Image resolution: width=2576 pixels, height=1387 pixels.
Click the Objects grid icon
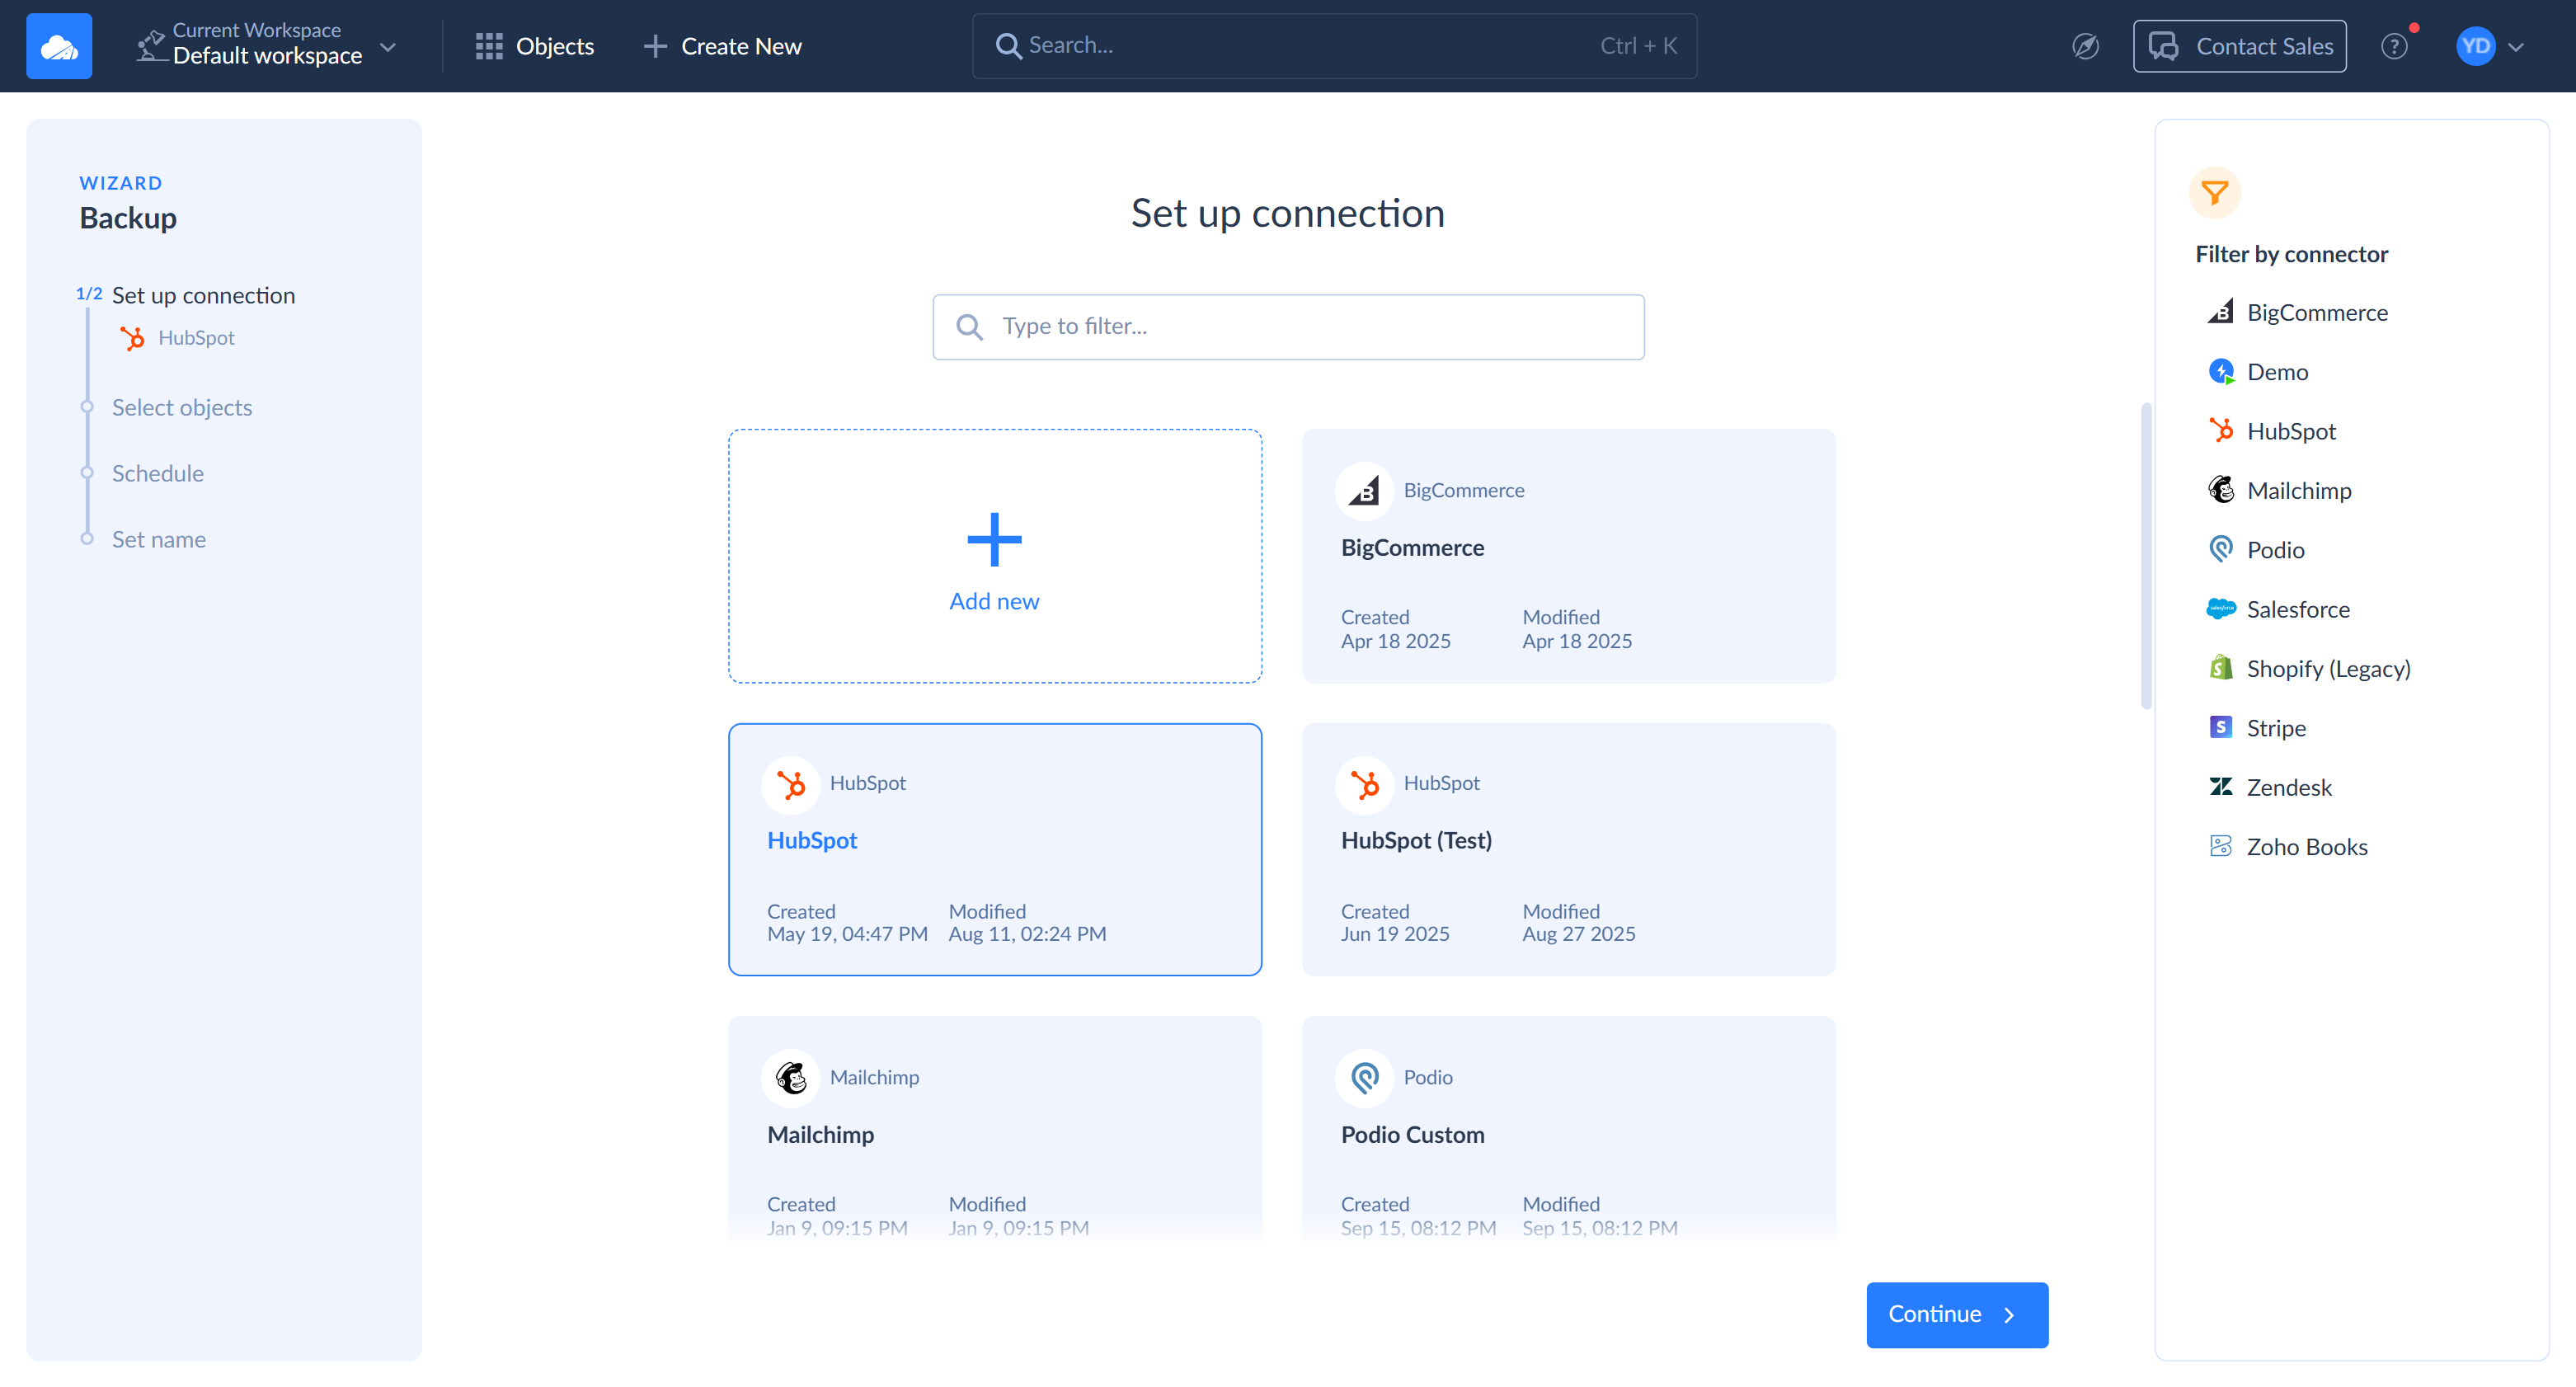pos(488,46)
